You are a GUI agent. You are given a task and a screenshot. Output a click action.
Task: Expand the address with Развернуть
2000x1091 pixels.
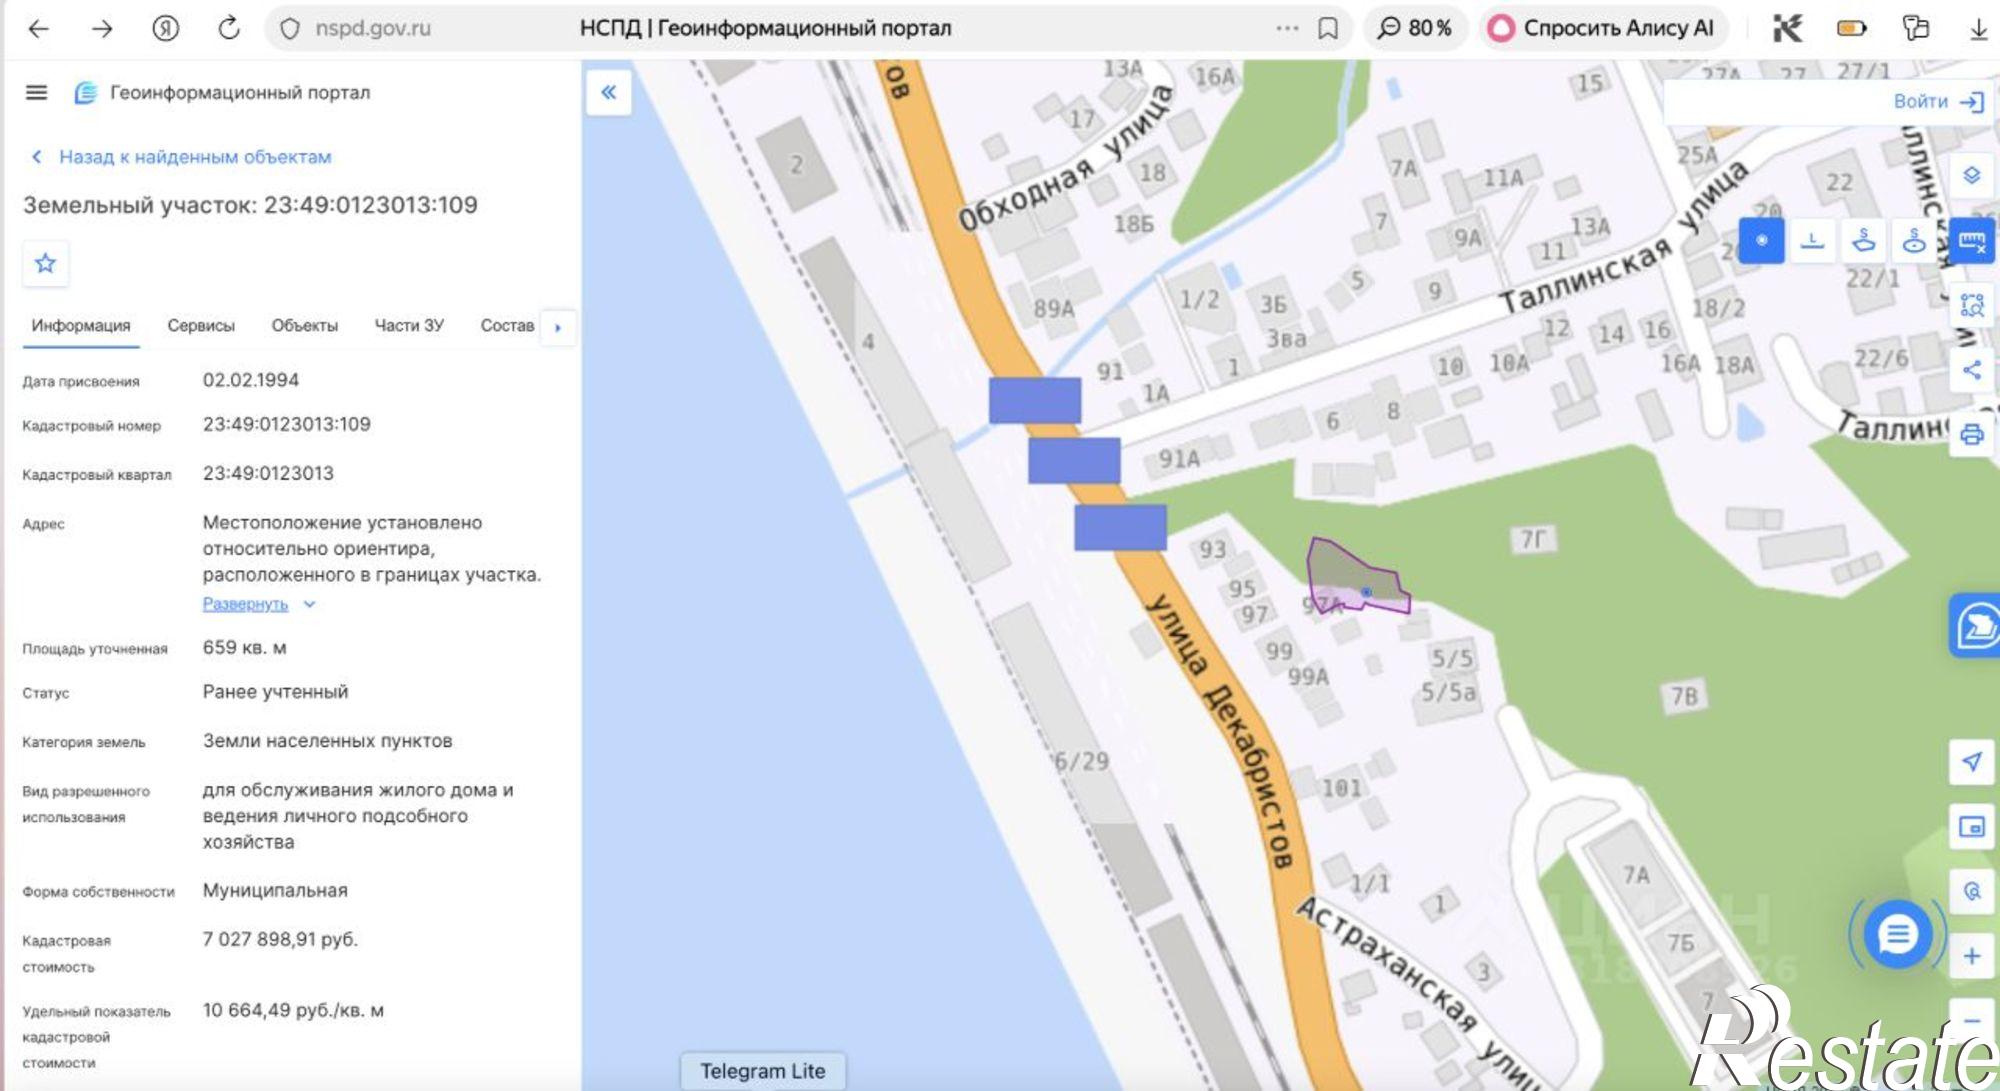pos(245,604)
